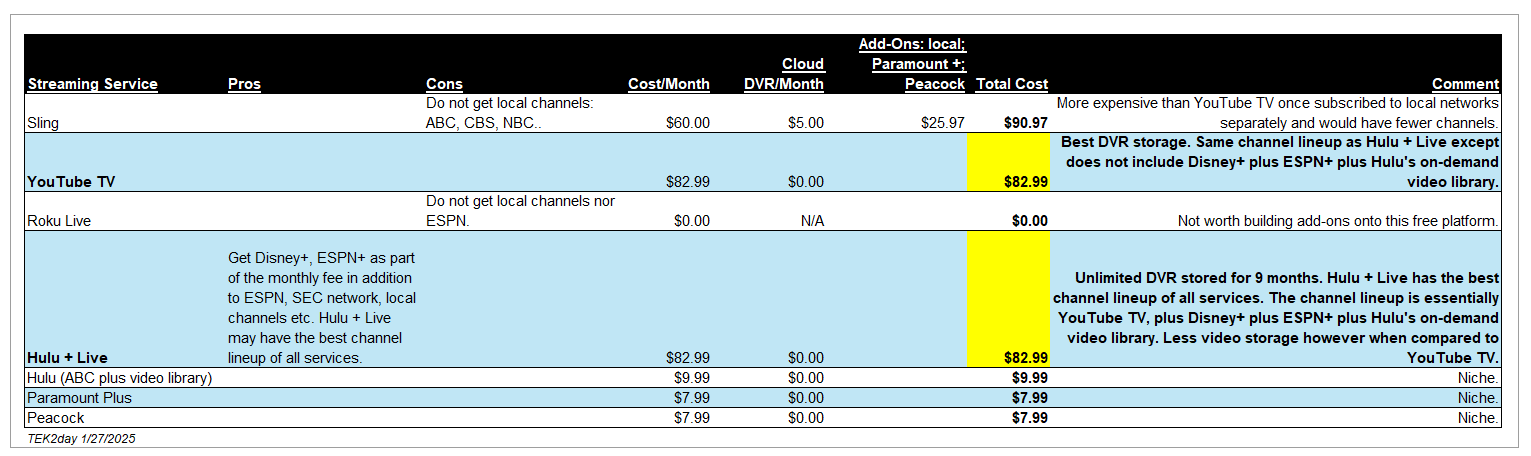Click the Cost/Month column header
The image size is (1531, 456).
(669, 84)
